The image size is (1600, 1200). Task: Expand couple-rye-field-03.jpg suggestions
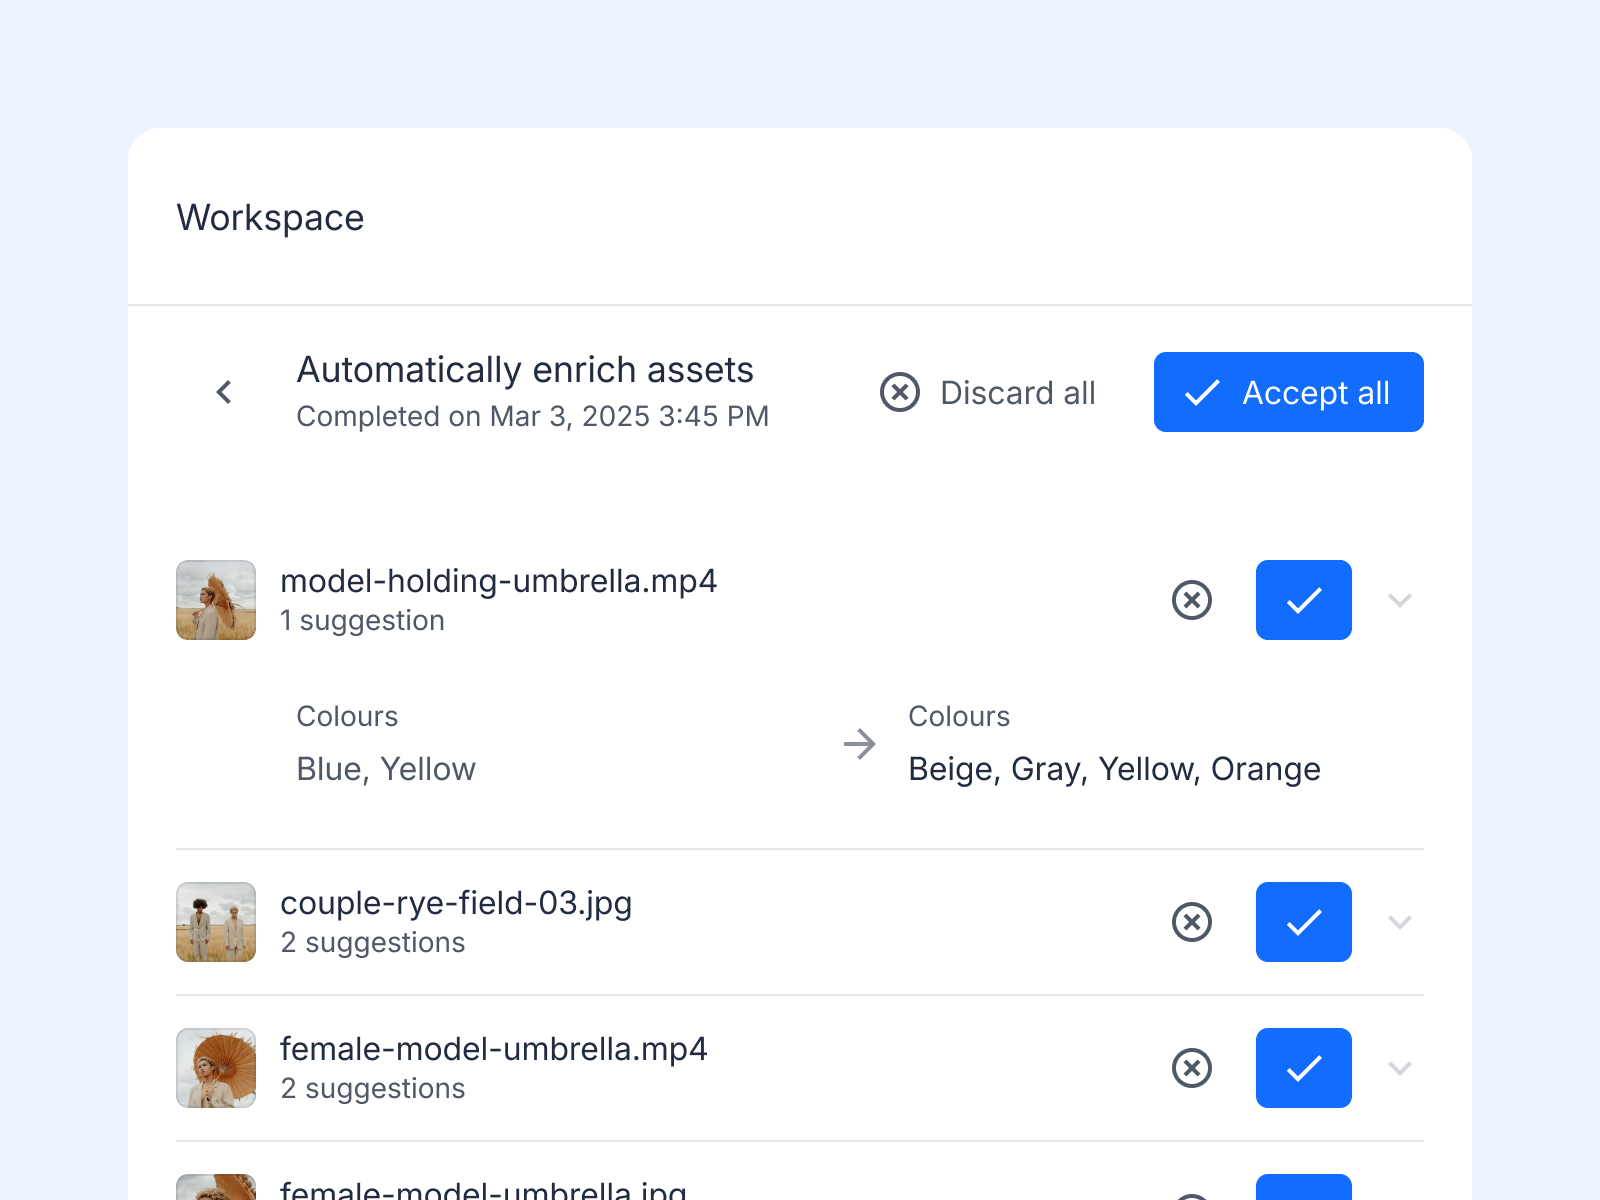tap(1400, 922)
